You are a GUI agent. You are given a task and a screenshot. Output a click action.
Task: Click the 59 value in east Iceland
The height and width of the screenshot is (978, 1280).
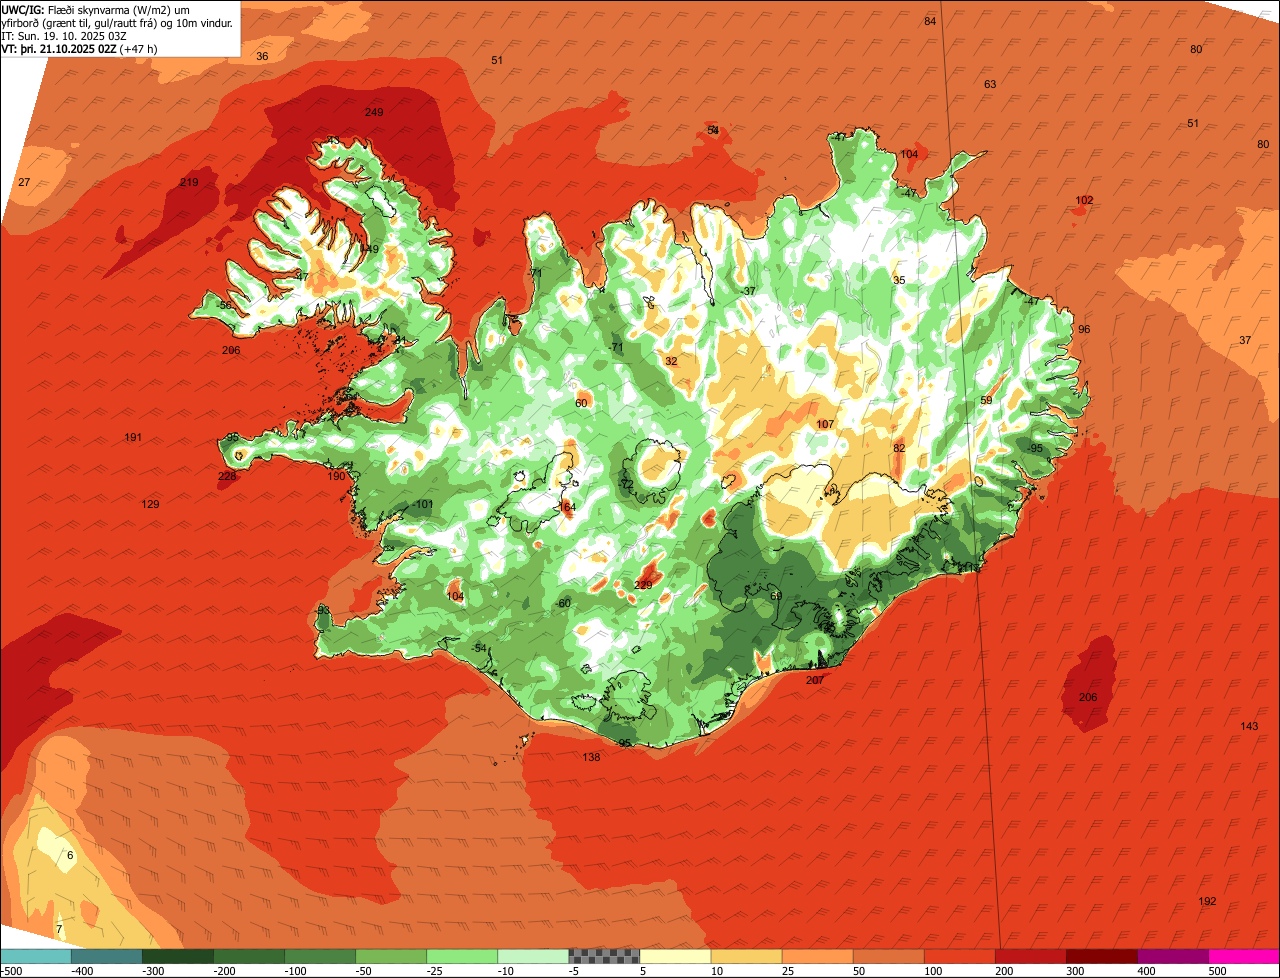click(986, 400)
